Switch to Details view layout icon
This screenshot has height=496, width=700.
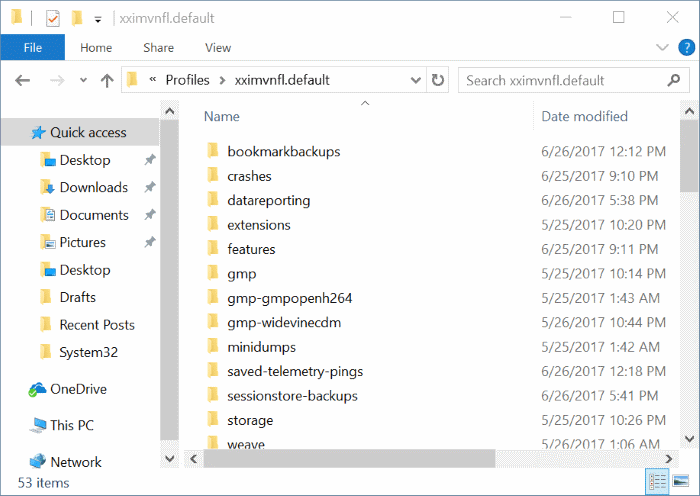point(659,482)
